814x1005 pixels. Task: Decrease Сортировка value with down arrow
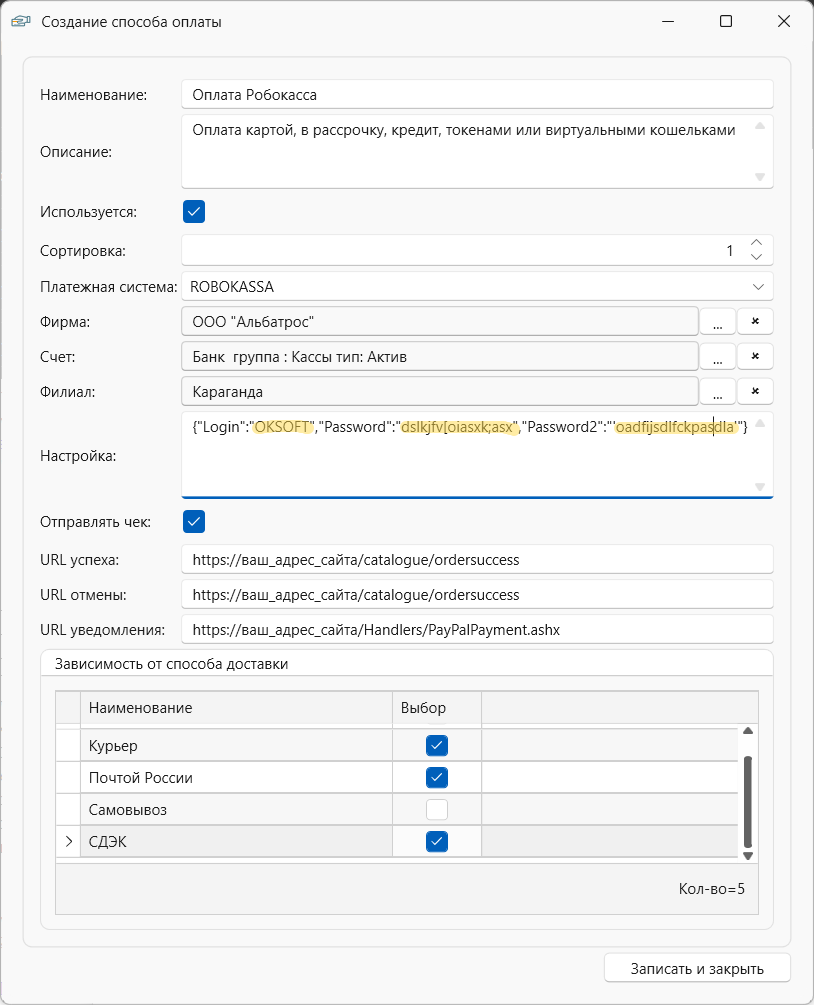756,257
